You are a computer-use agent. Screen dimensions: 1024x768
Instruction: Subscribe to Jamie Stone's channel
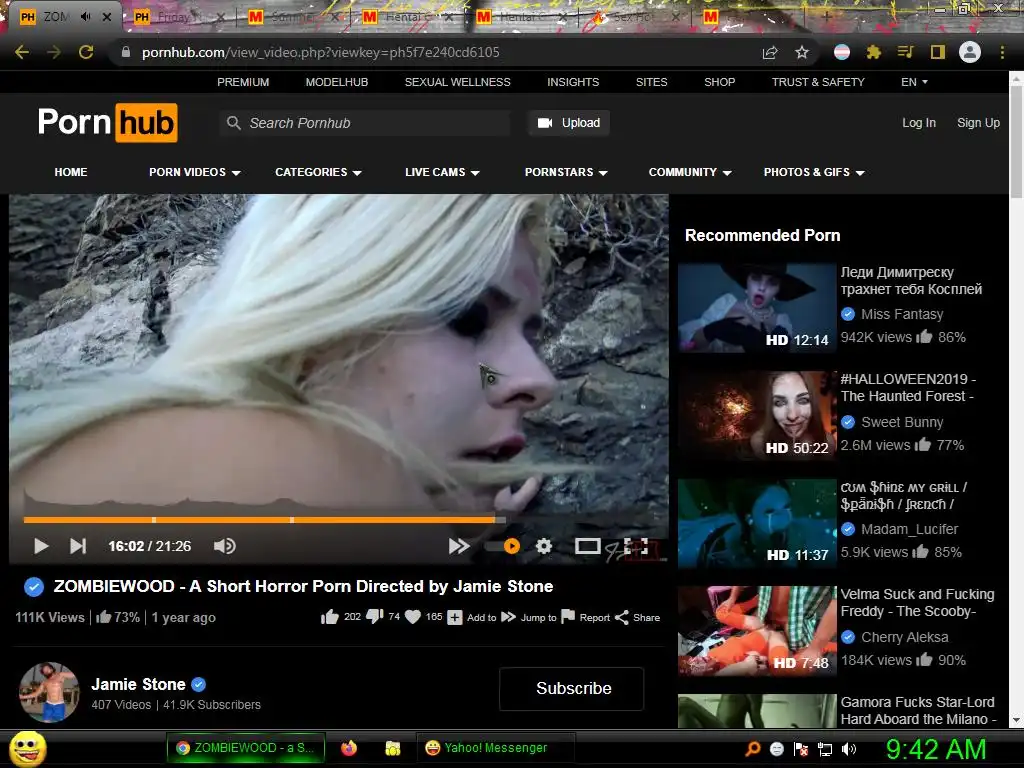pos(571,688)
